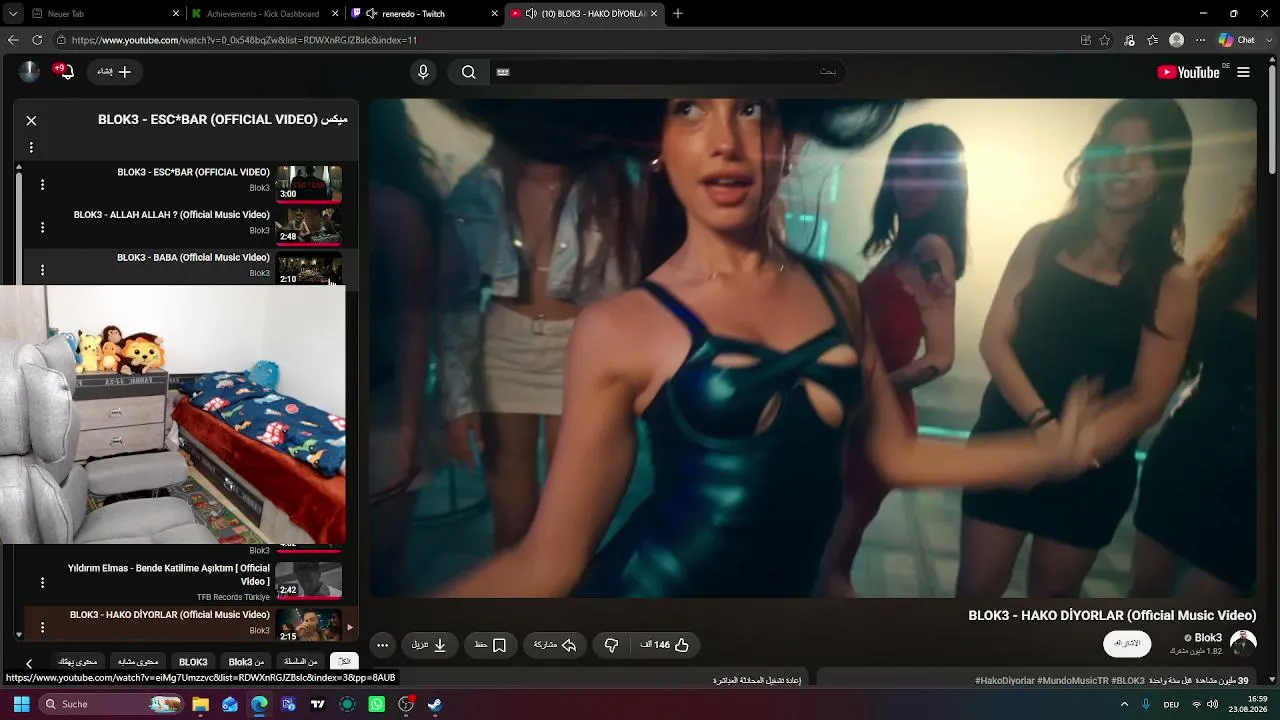Click the YouTube create button with plus
The width and height of the screenshot is (1280, 720).
[x=114, y=72]
